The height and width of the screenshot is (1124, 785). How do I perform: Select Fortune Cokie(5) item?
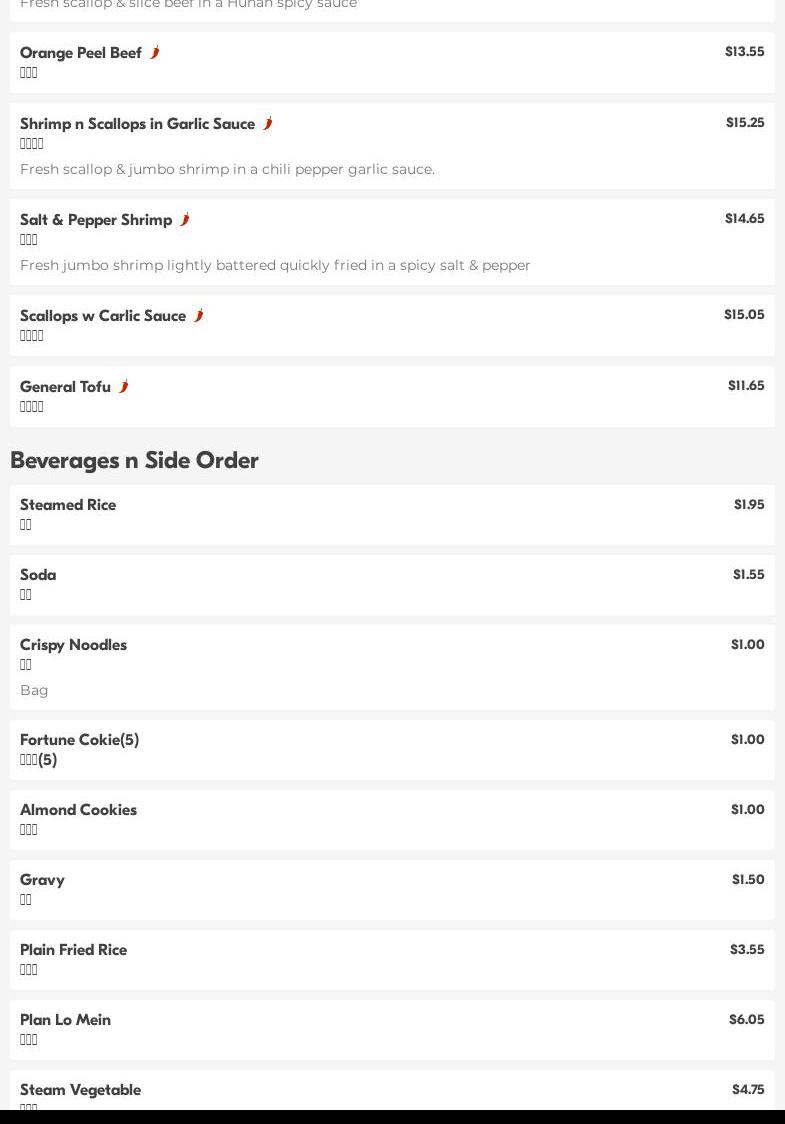pyautogui.click(x=79, y=740)
